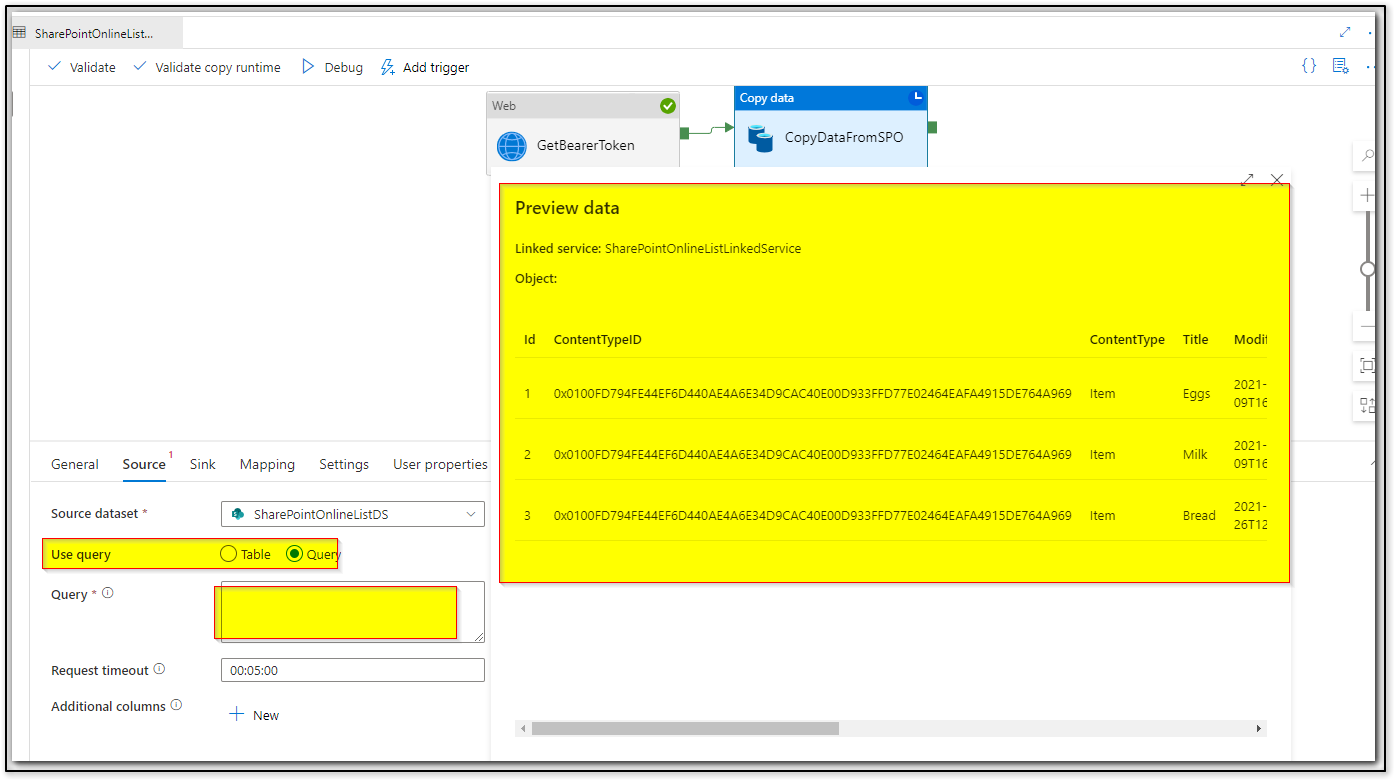Maximize the Preview data panel

(x=1247, y=180)
